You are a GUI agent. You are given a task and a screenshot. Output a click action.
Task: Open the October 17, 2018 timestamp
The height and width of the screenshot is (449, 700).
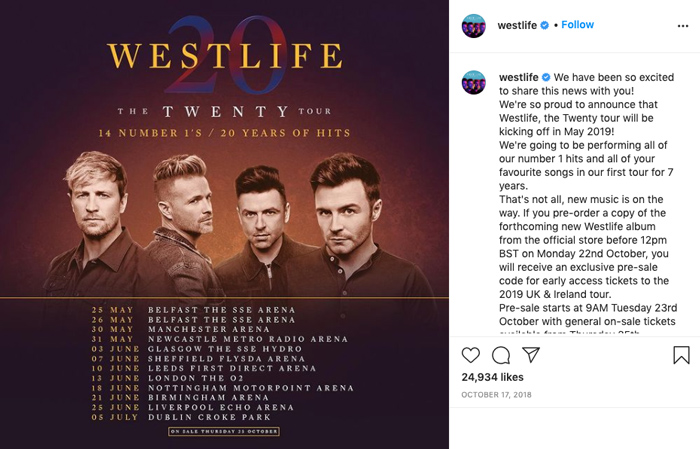pos(496,395)
